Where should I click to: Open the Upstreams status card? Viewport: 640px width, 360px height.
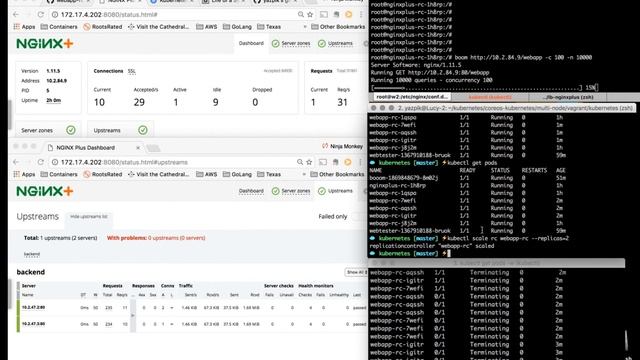point(120,130)
